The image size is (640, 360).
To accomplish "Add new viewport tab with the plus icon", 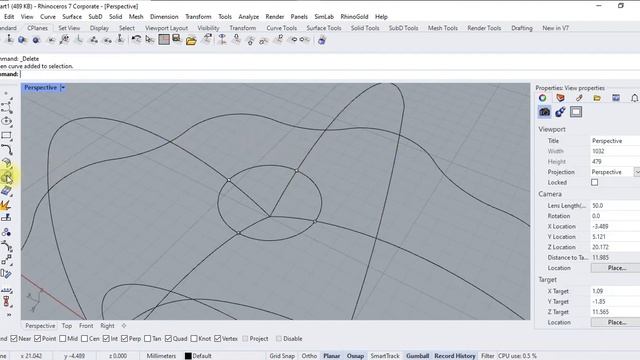I will pyautogui.click(x=124, y=326).
